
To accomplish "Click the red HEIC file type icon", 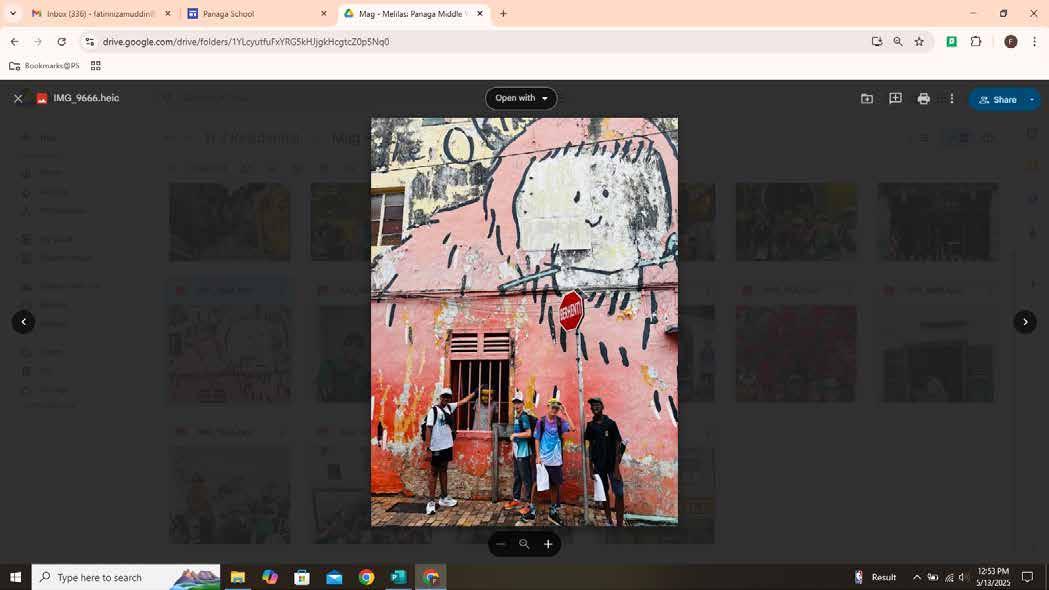I will 41,98.
